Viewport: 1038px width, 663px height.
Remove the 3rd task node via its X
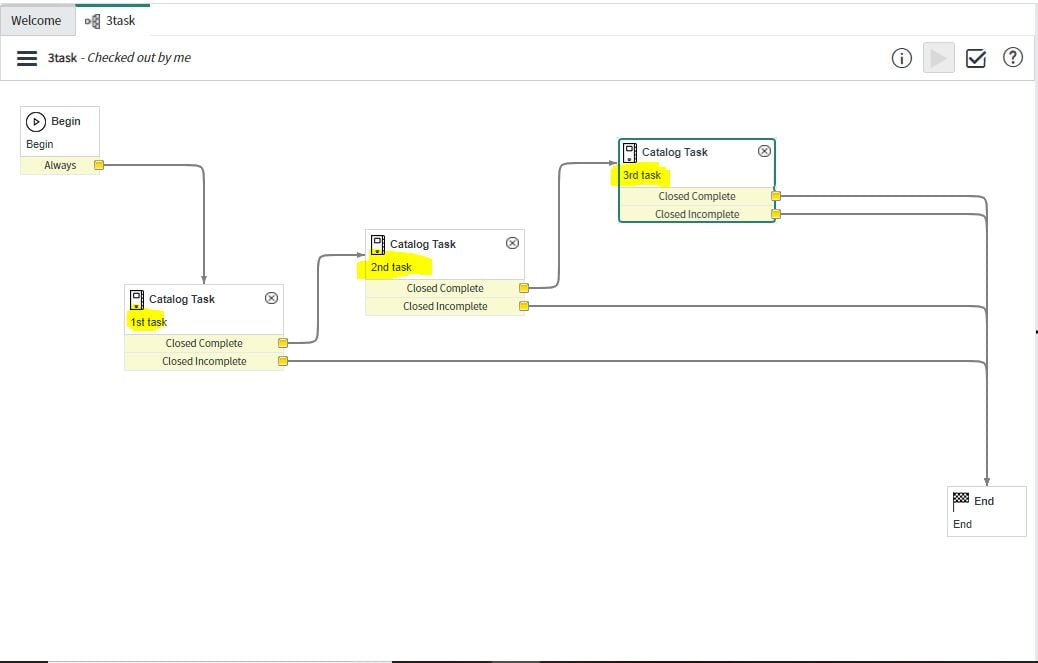tap(764, 150)
